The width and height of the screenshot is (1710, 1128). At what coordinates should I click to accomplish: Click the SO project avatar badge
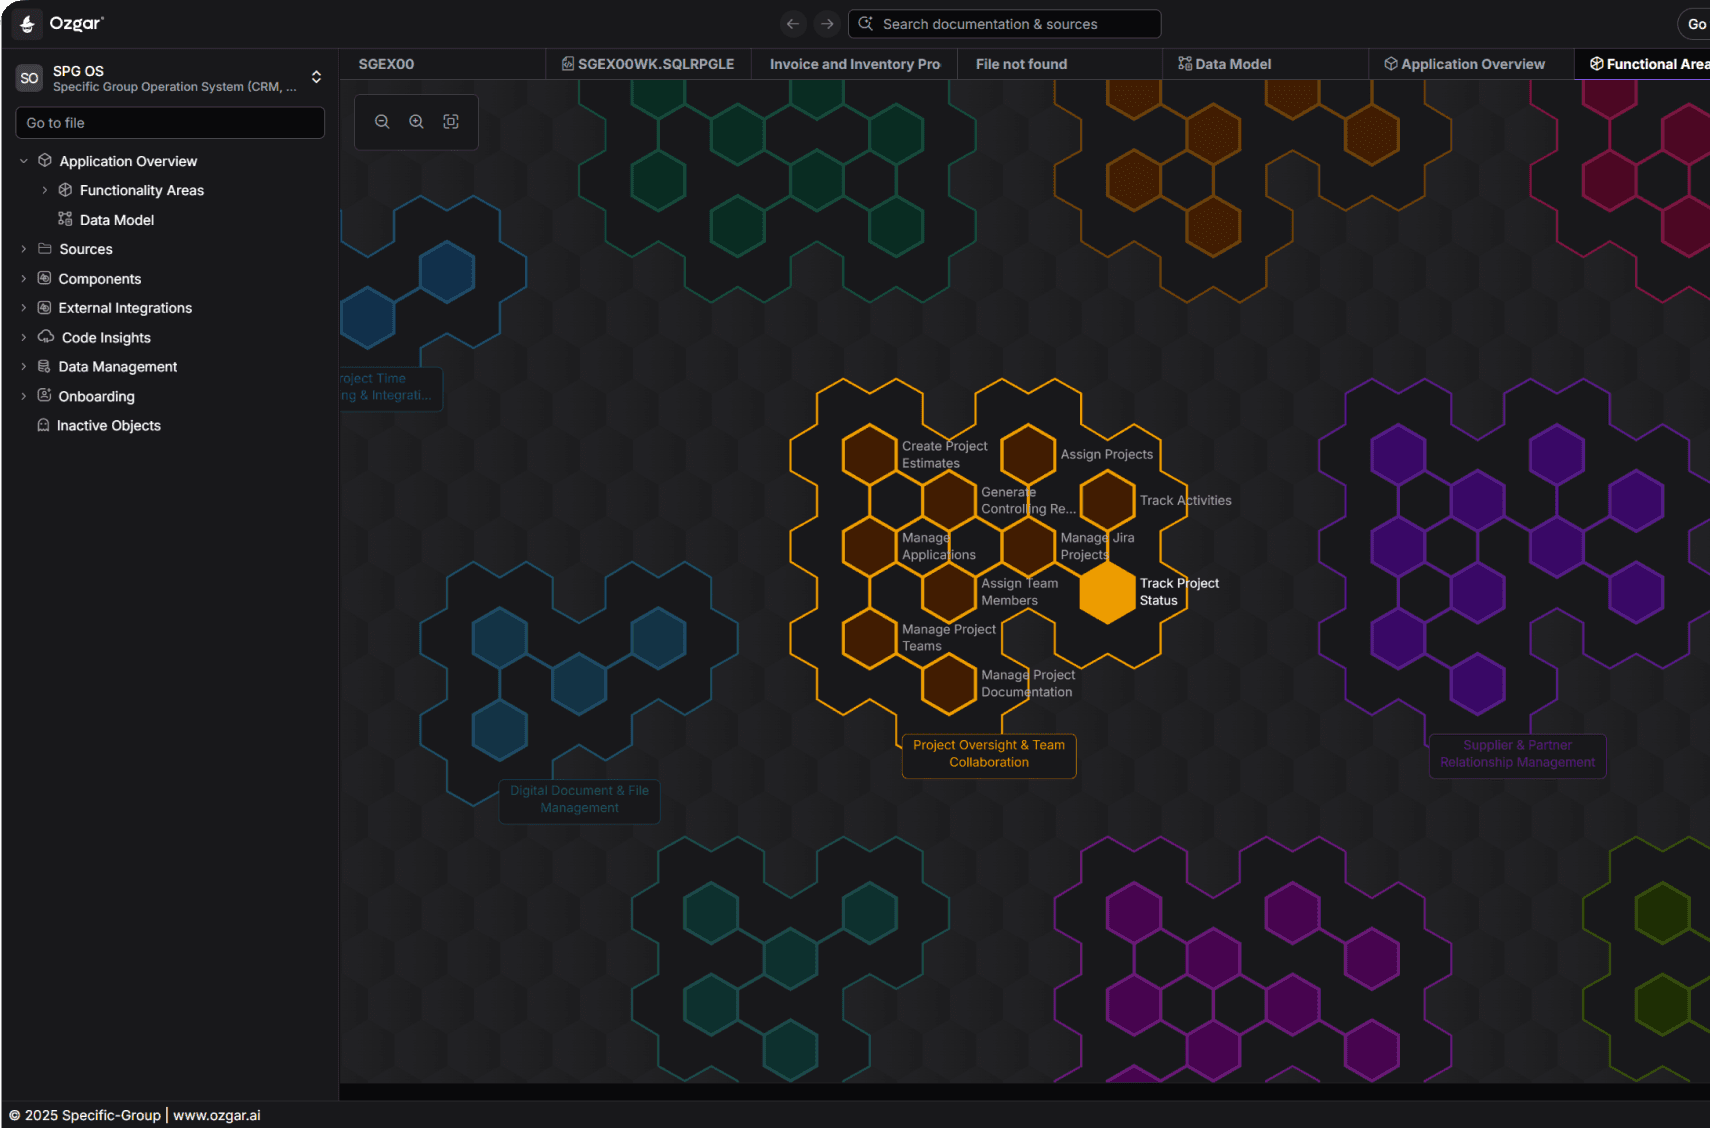pyautogui.click(x=28, y=77)
